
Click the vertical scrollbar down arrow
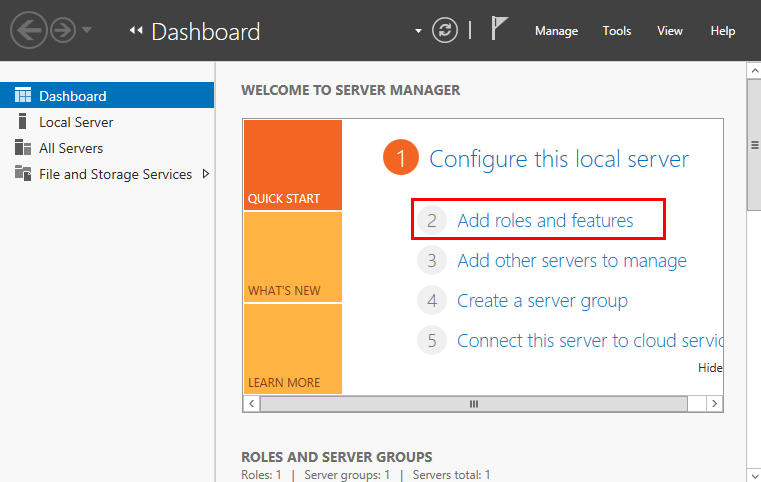(x=754, y=475)
